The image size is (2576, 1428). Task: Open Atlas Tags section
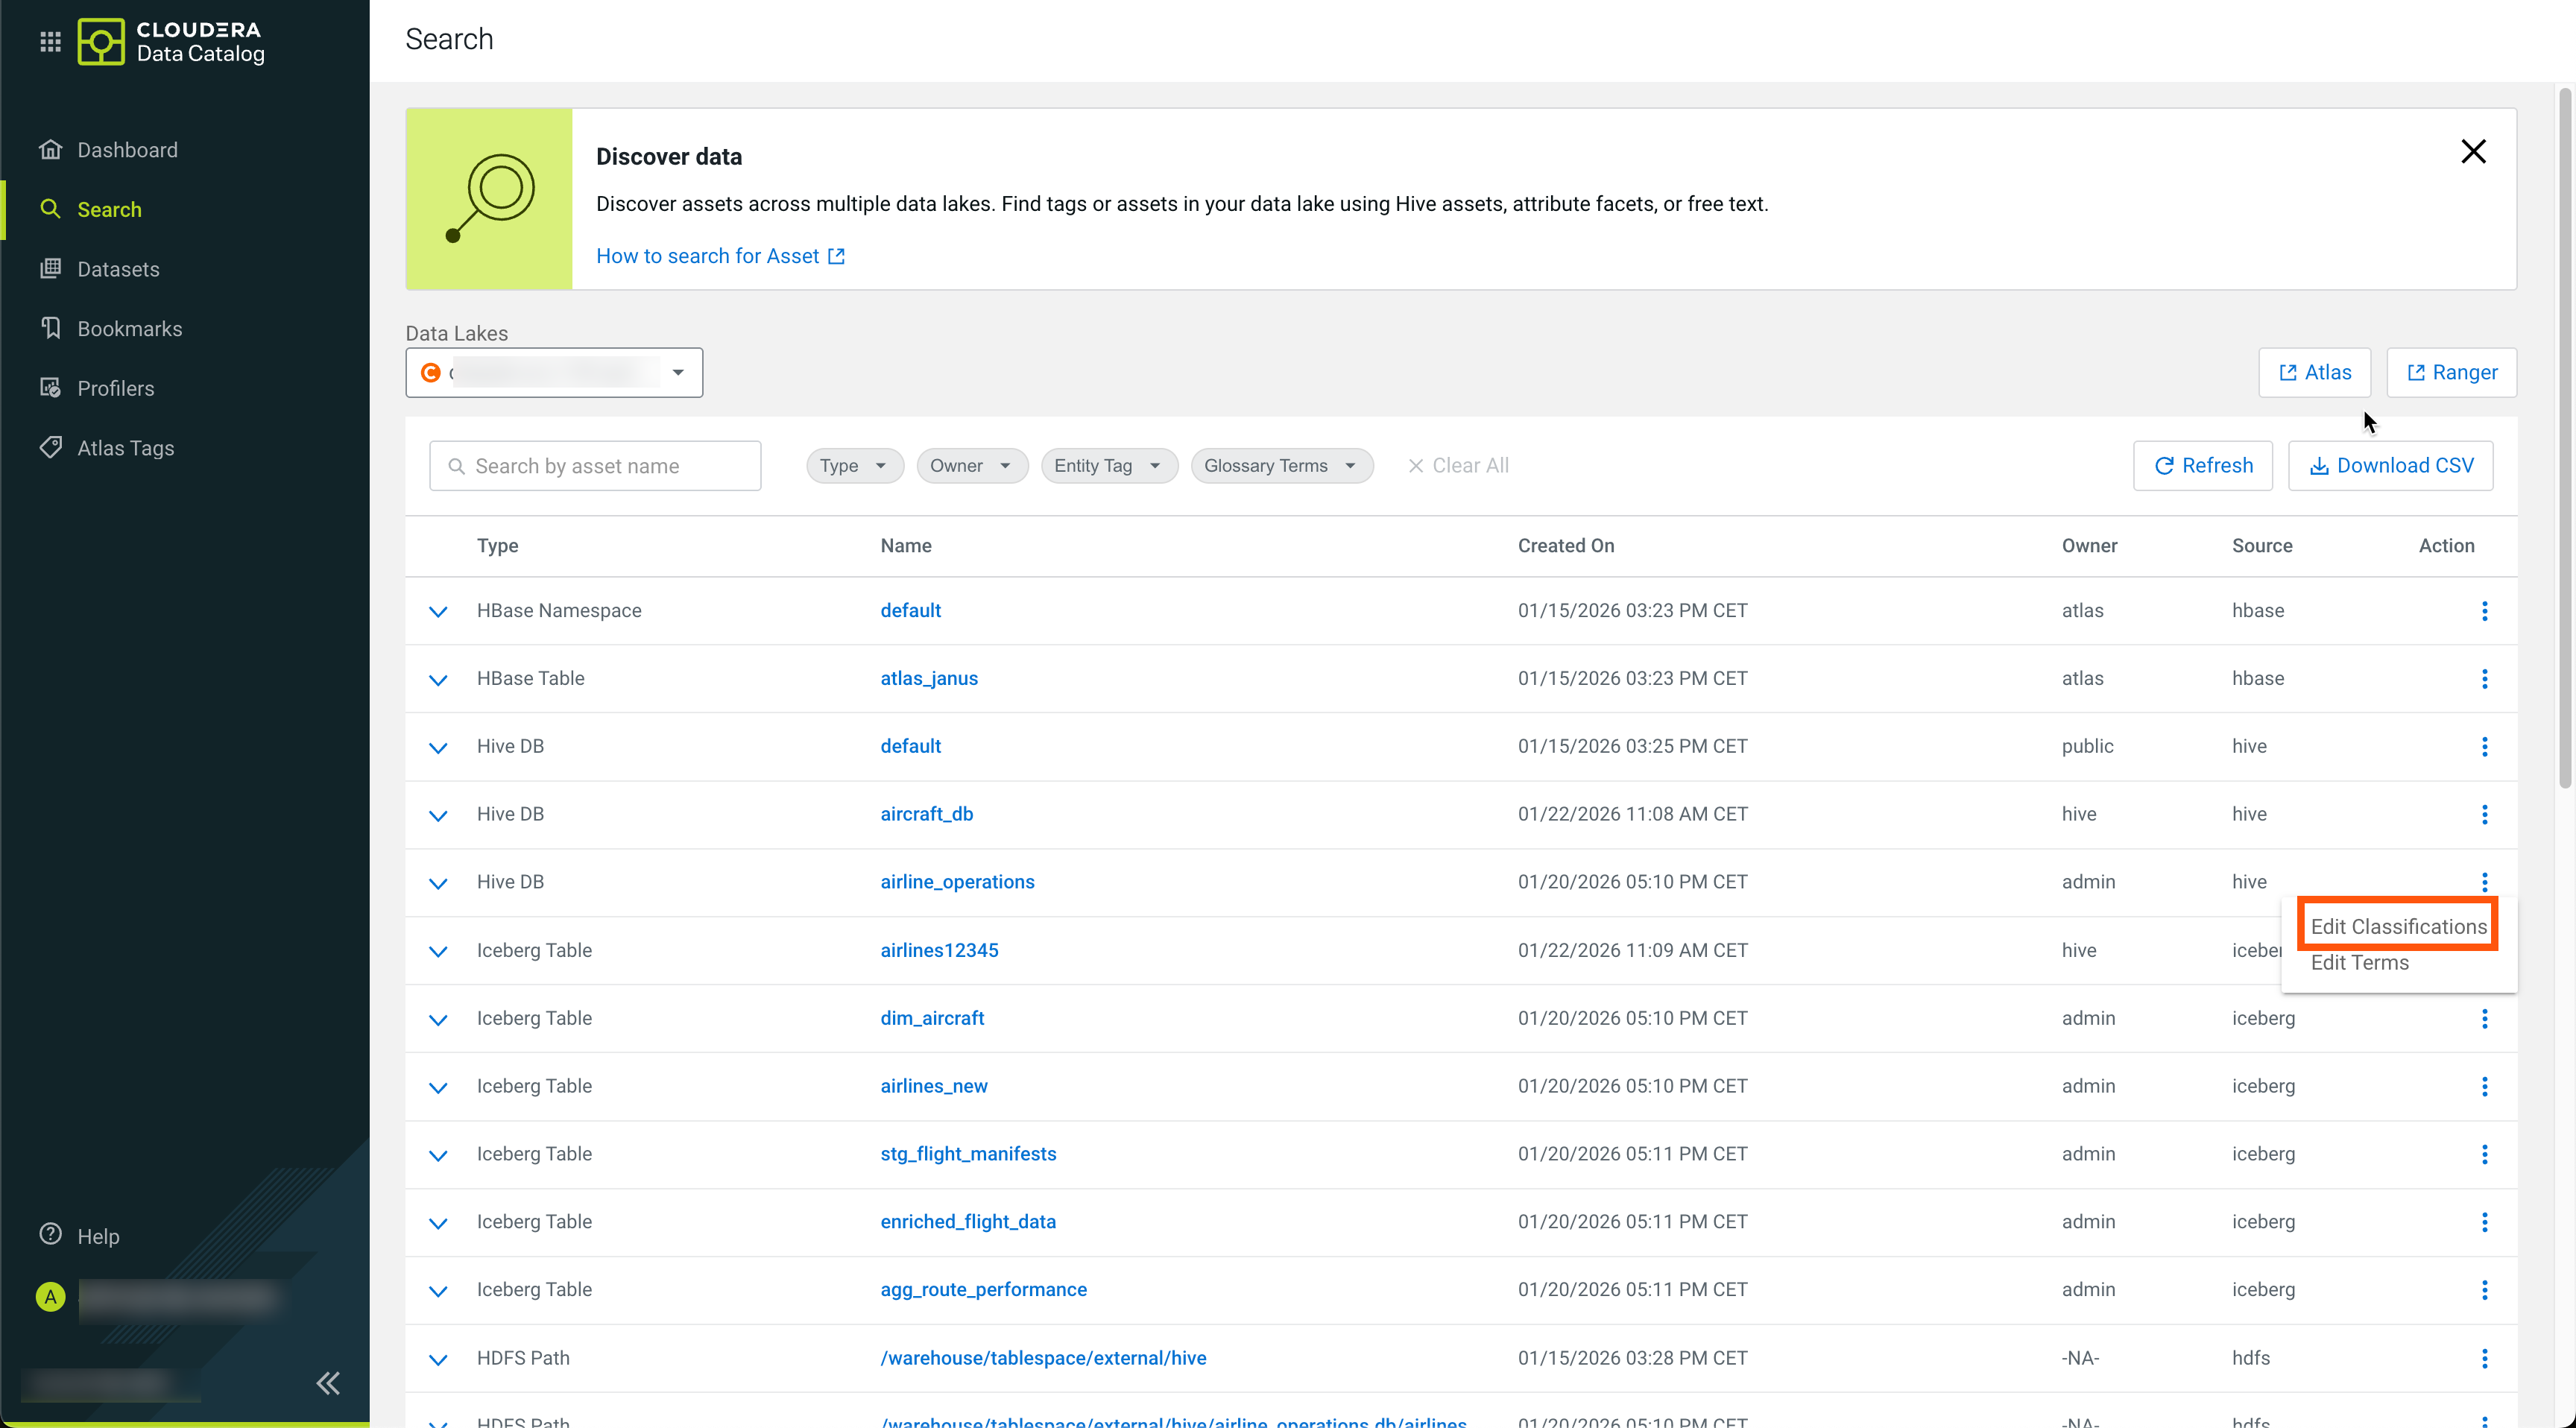[125, 448]
